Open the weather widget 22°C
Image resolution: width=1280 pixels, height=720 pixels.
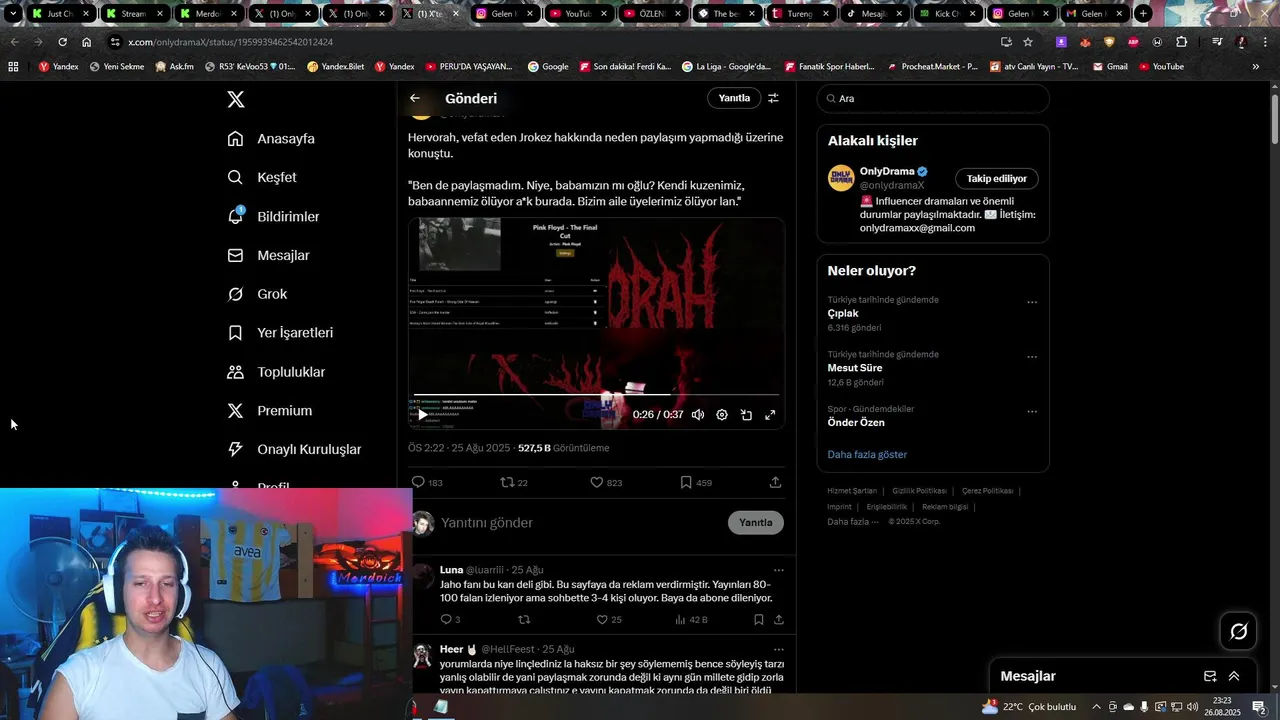[1030, 707]
